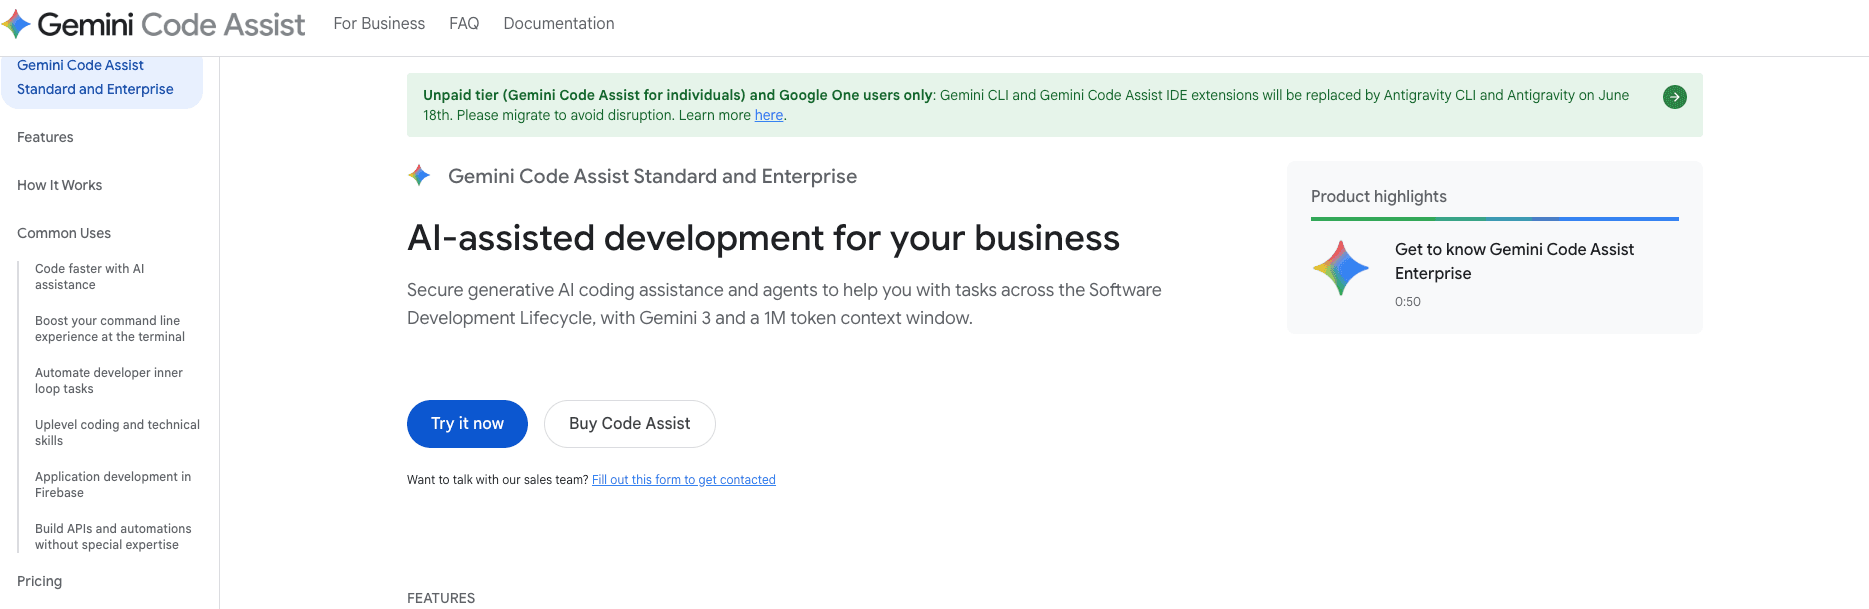This screenshot has width=1869, height=609.
Task: Select Code faster with AI assistance
Action: (90, 277)
